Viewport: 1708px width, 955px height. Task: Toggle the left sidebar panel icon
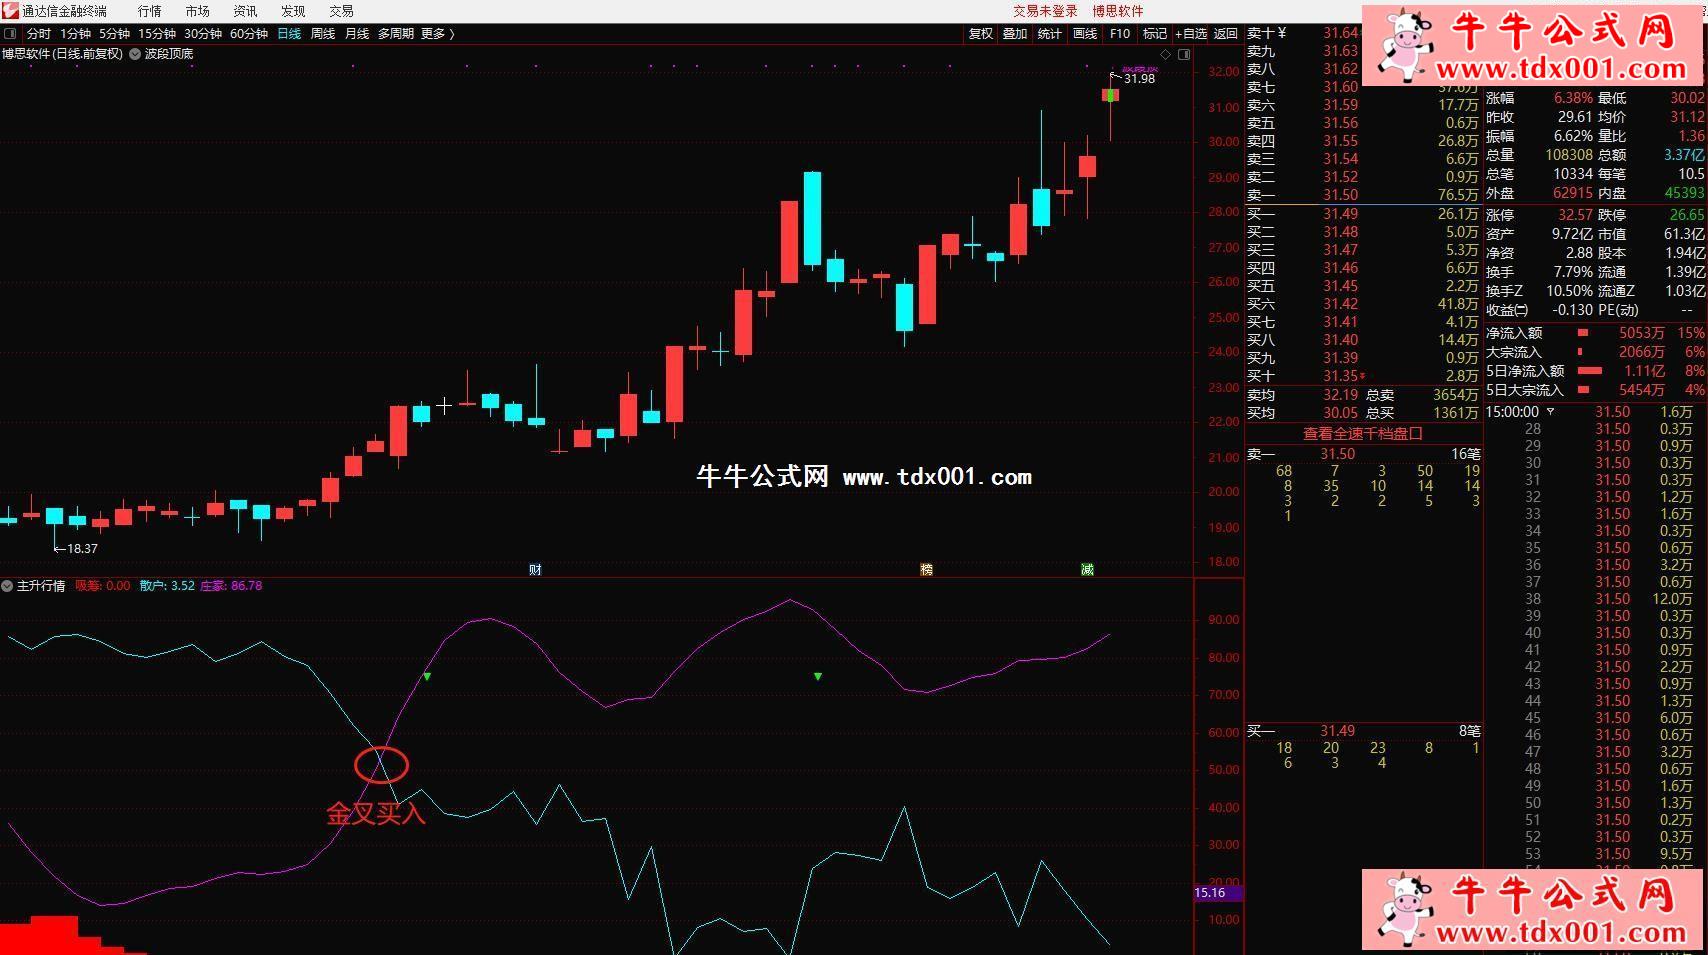[10, 34]
